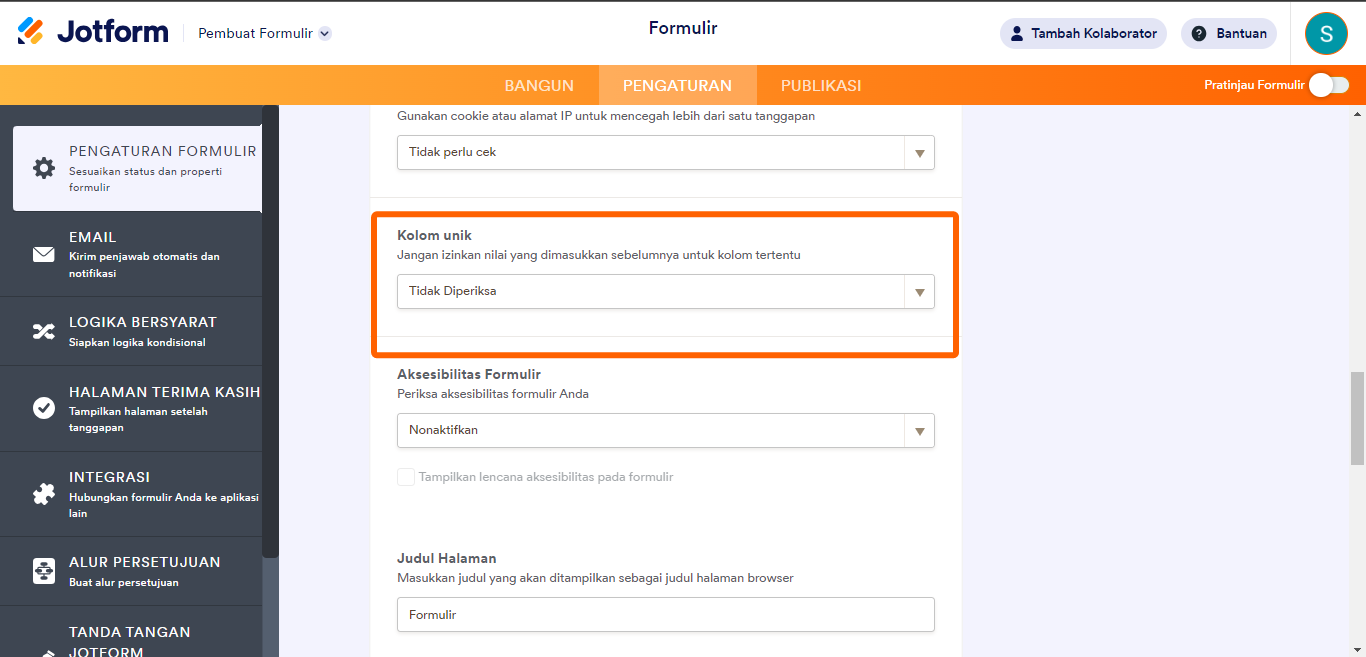Open the Tidak perlu cek dropdown
This screenshot has height=657, width=1366.
click(x=665, y=153)
